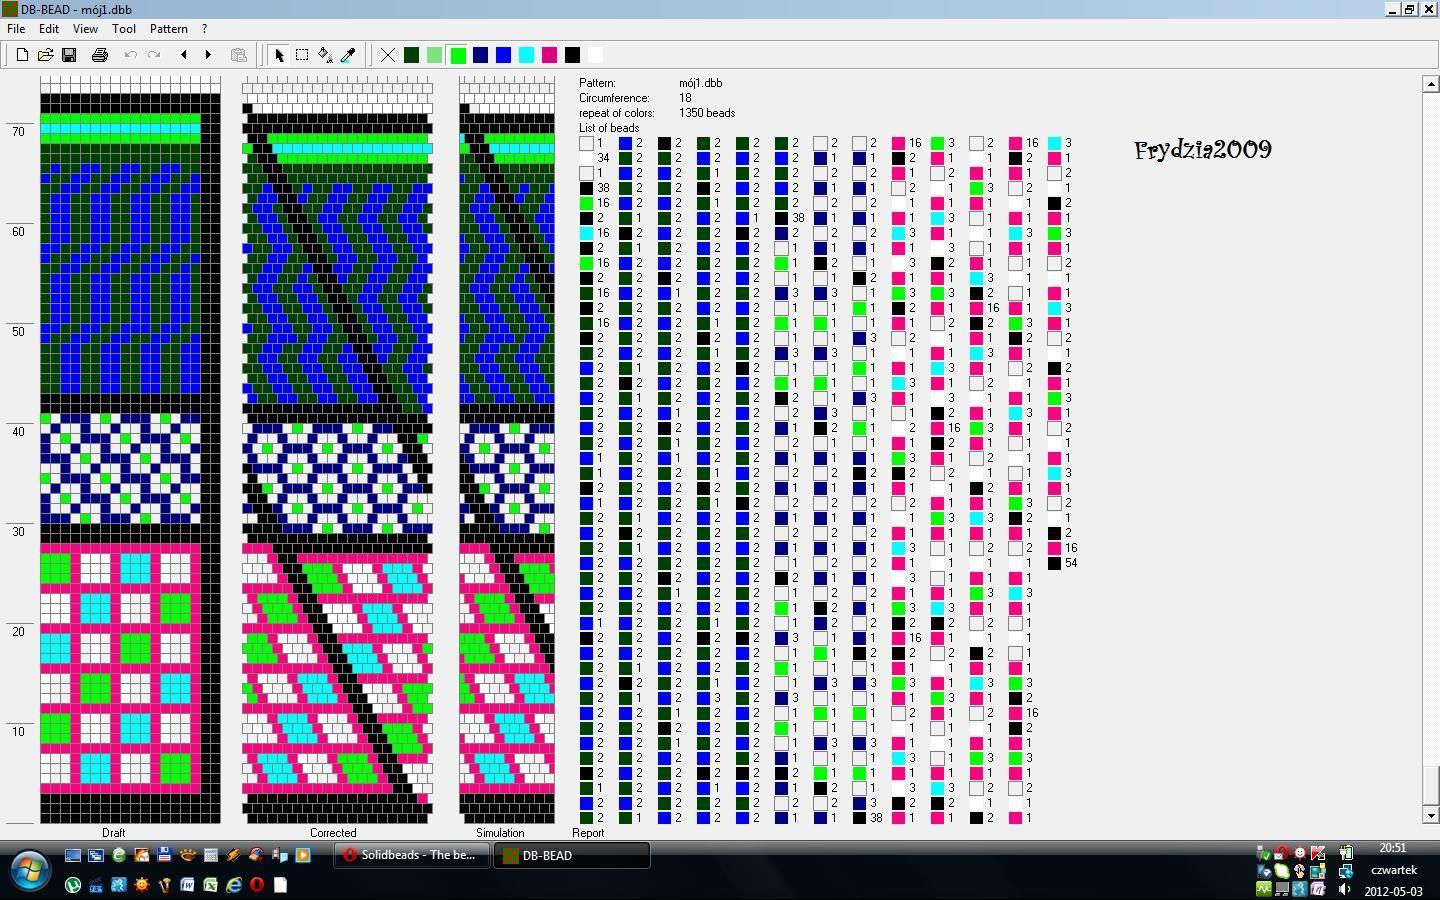Click the pattern name mój1.dbb text
This screenshot has width=1440, height=900.
[x=700, y=83]
